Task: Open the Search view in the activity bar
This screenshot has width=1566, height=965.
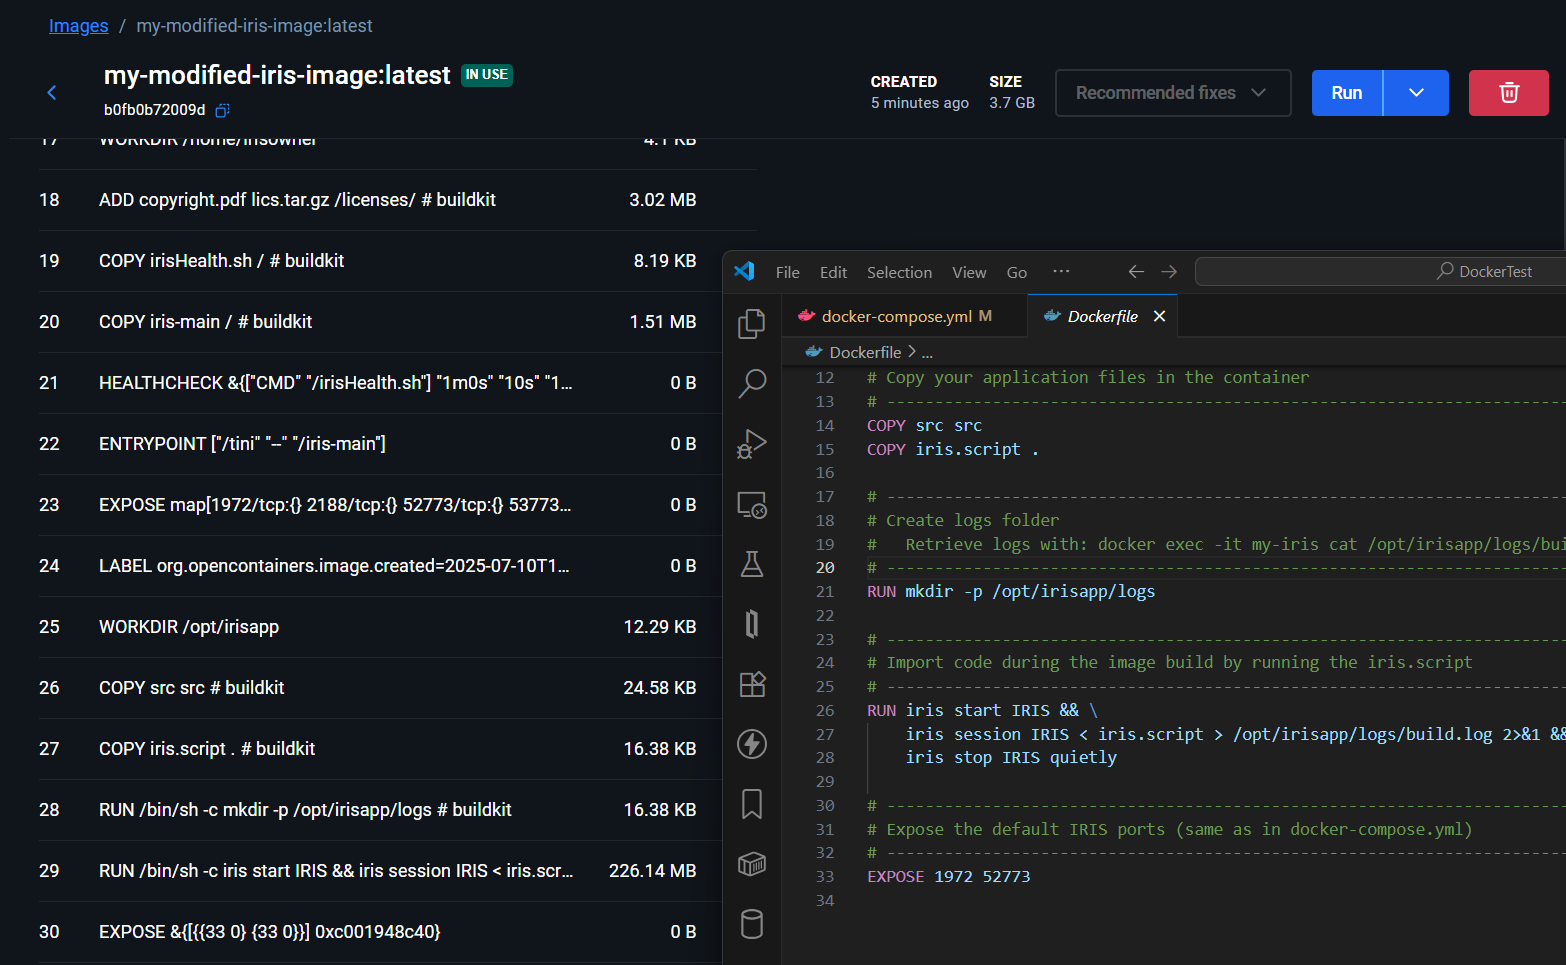Action: tap(752, 383)
